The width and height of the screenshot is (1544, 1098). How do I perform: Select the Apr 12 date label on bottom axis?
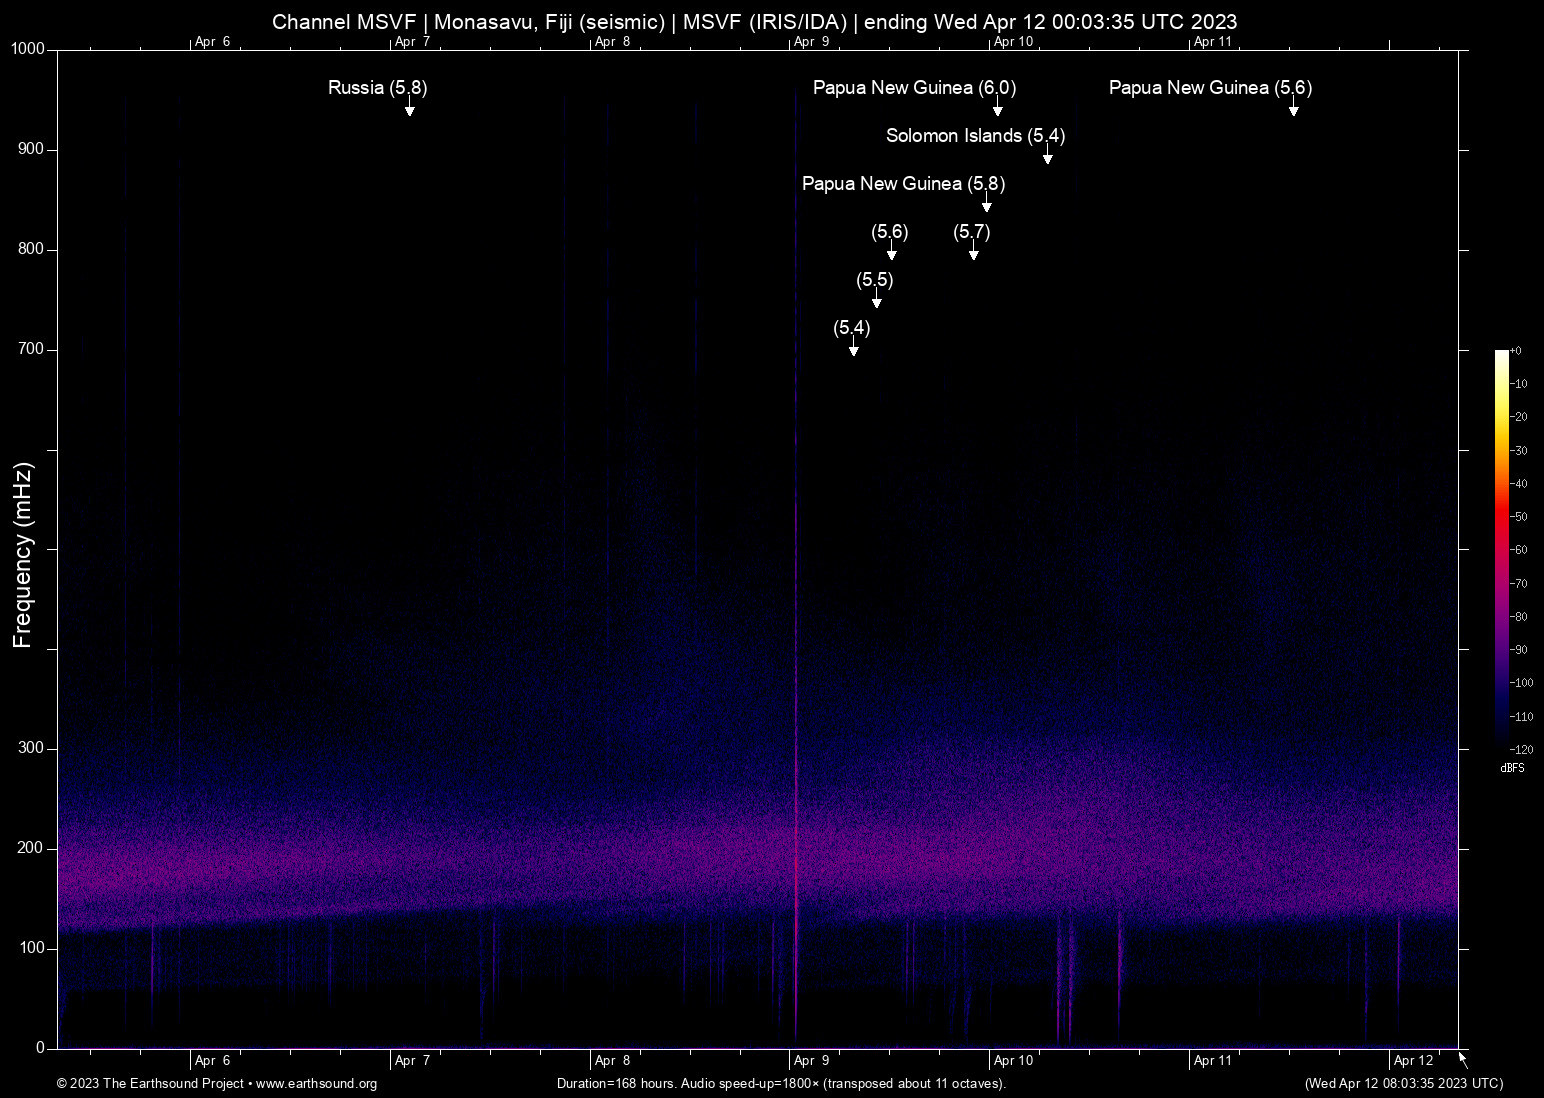(1411, 1059)
